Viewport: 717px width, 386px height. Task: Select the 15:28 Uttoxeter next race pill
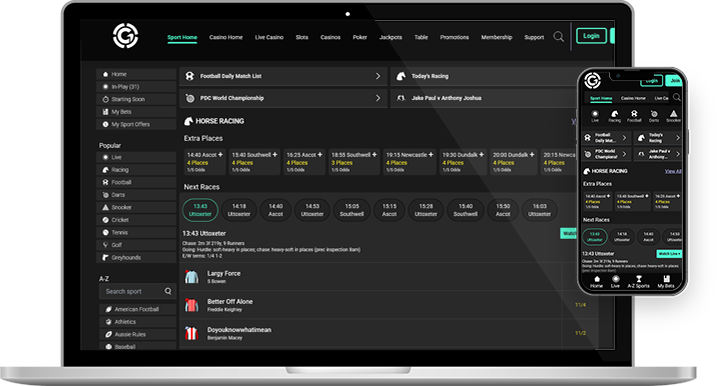tap(426, 210)
